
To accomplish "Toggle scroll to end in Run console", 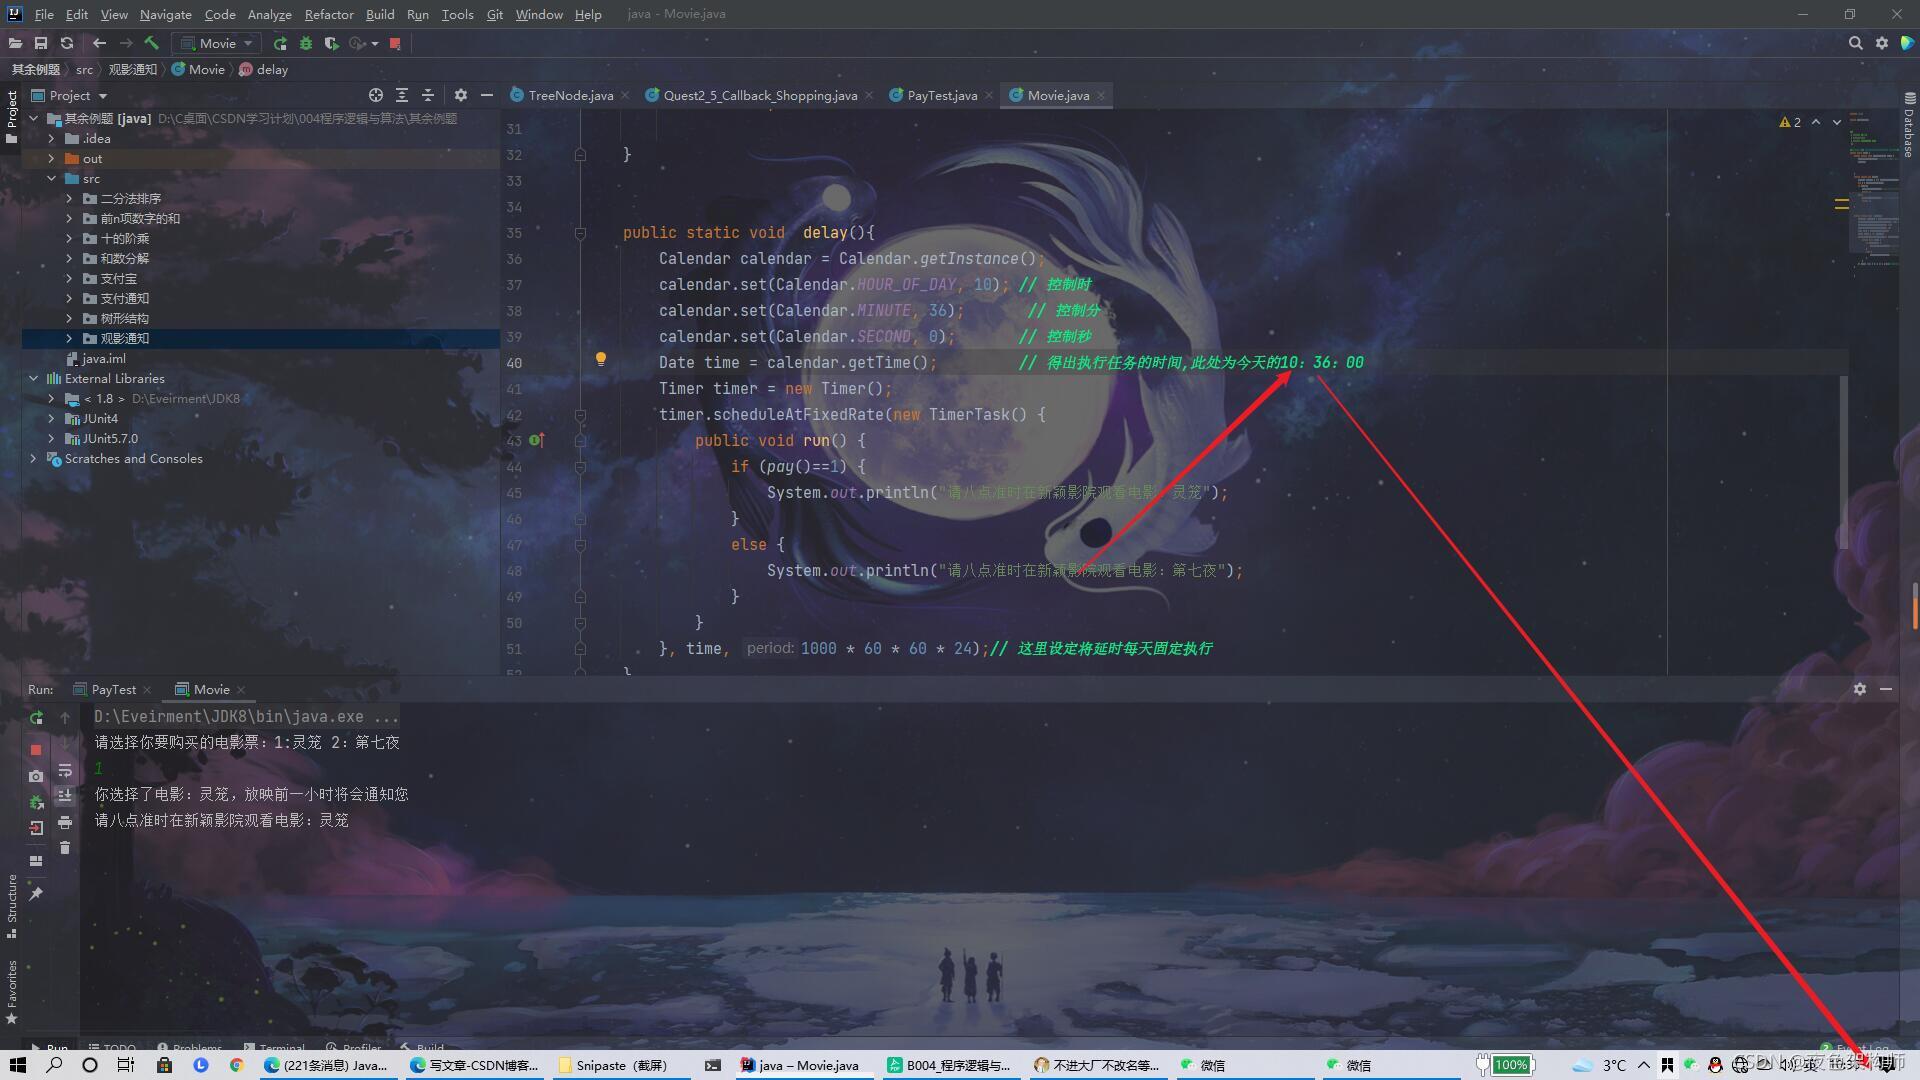I will click(x=65, y=796).
